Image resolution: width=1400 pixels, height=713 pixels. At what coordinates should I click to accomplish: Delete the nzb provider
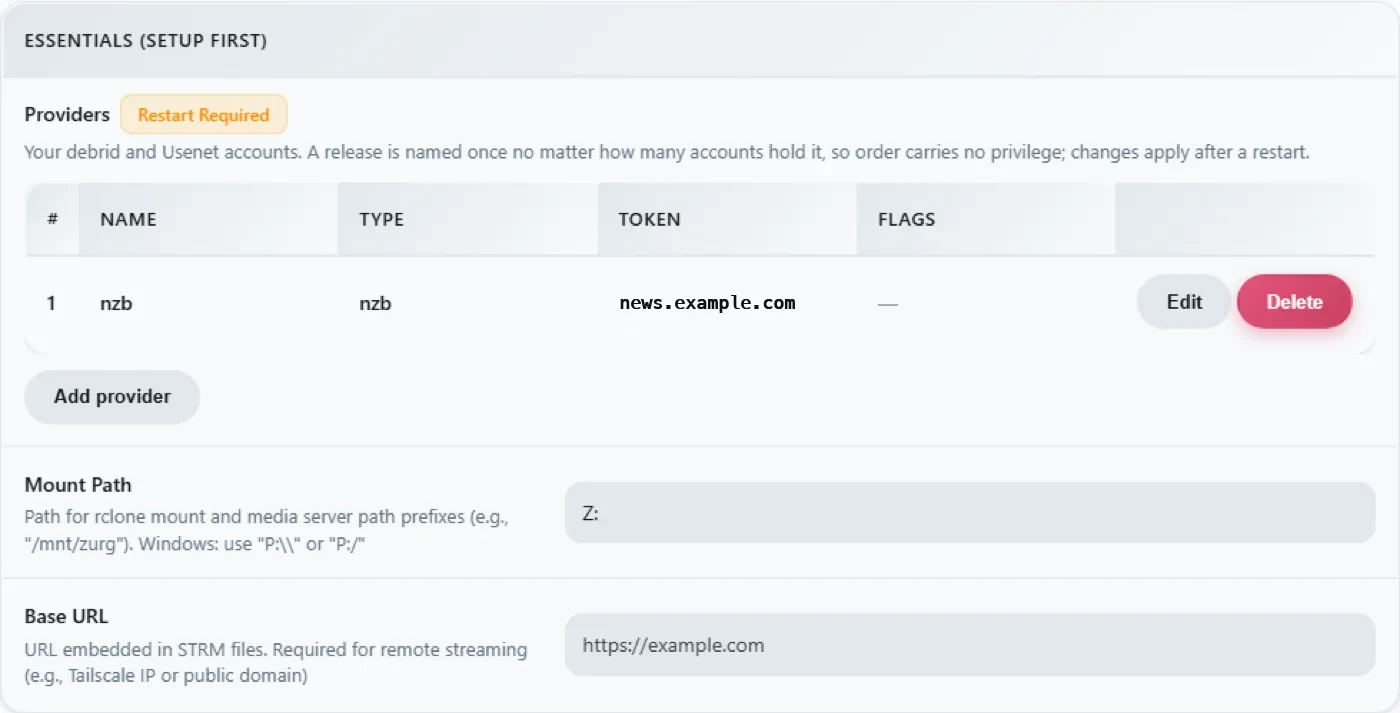pos(1294,302)
